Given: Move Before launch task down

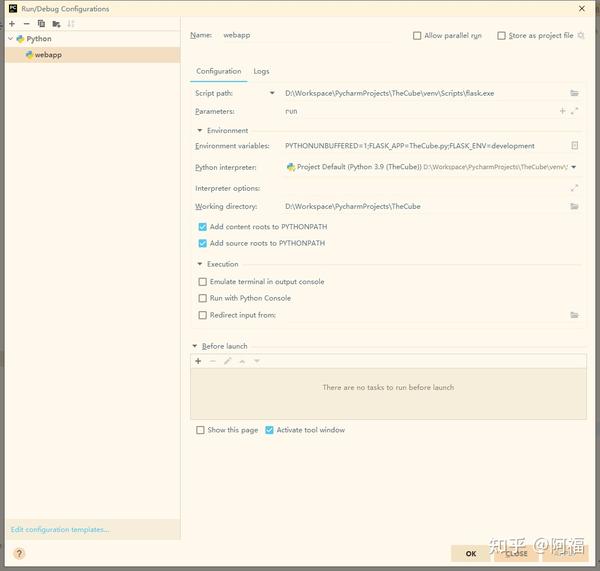Looking at the screenshot, I should click(257, 361).
